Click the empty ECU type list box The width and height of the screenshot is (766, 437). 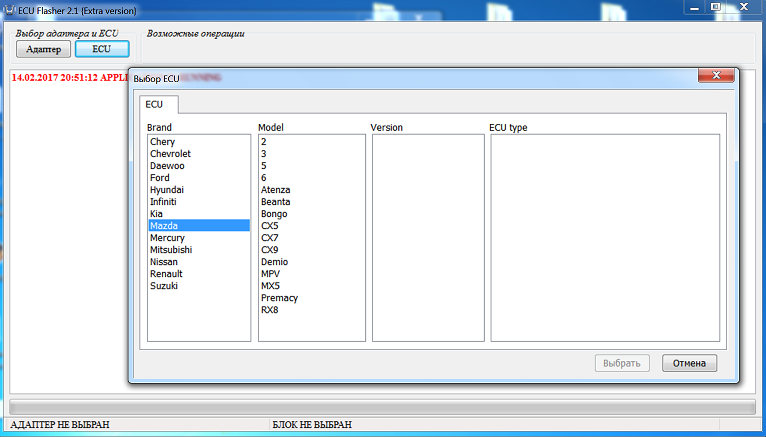point(605,238)
